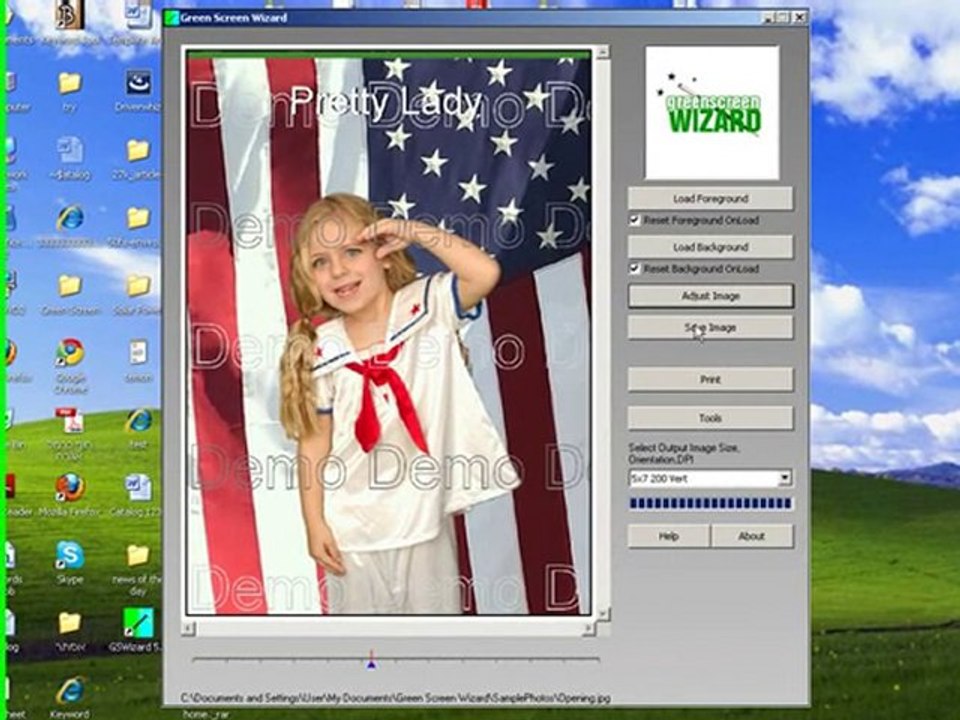This screenshot has width=960, height=720.
Task: Select the '^hhbv' folder on desktop
Action: [70, 623]
